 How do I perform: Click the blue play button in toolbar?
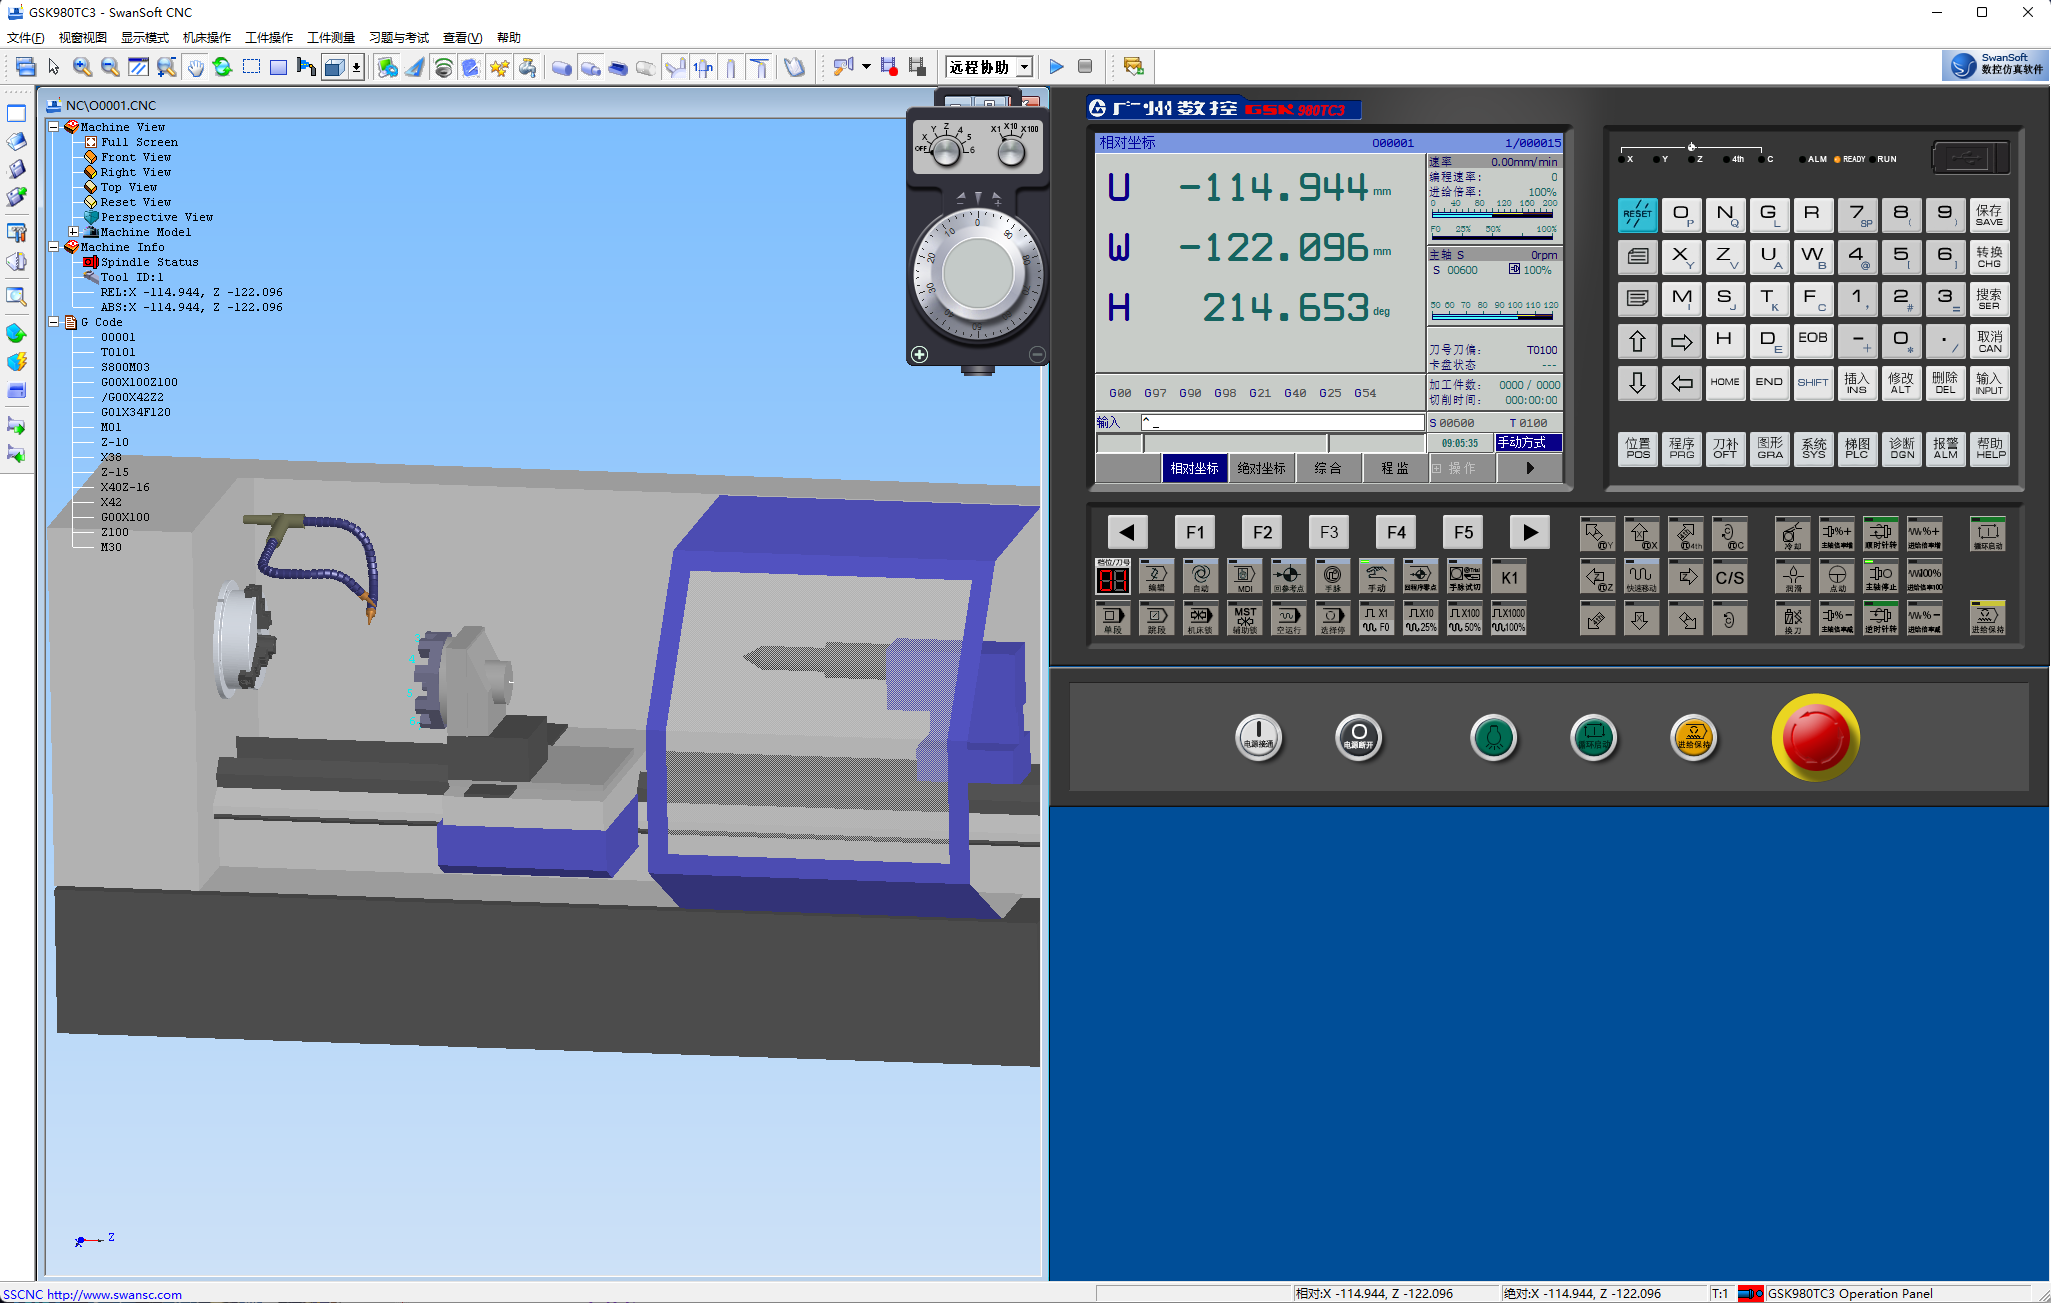(1056, 67)
